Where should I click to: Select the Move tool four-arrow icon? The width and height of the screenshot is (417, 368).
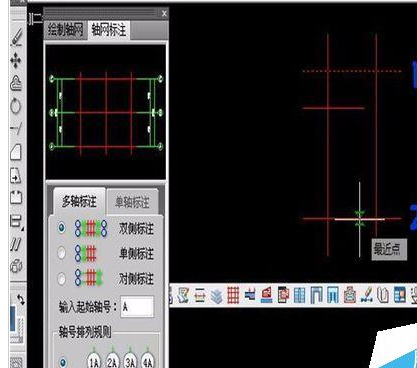[x=16, y=61]
